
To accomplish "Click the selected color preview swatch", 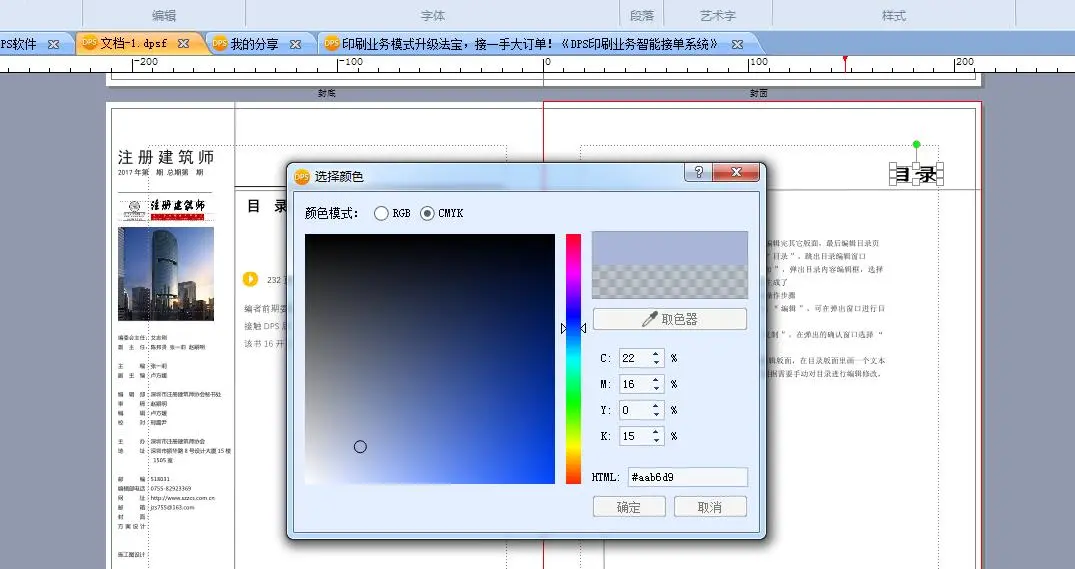I will pos(670,248).
